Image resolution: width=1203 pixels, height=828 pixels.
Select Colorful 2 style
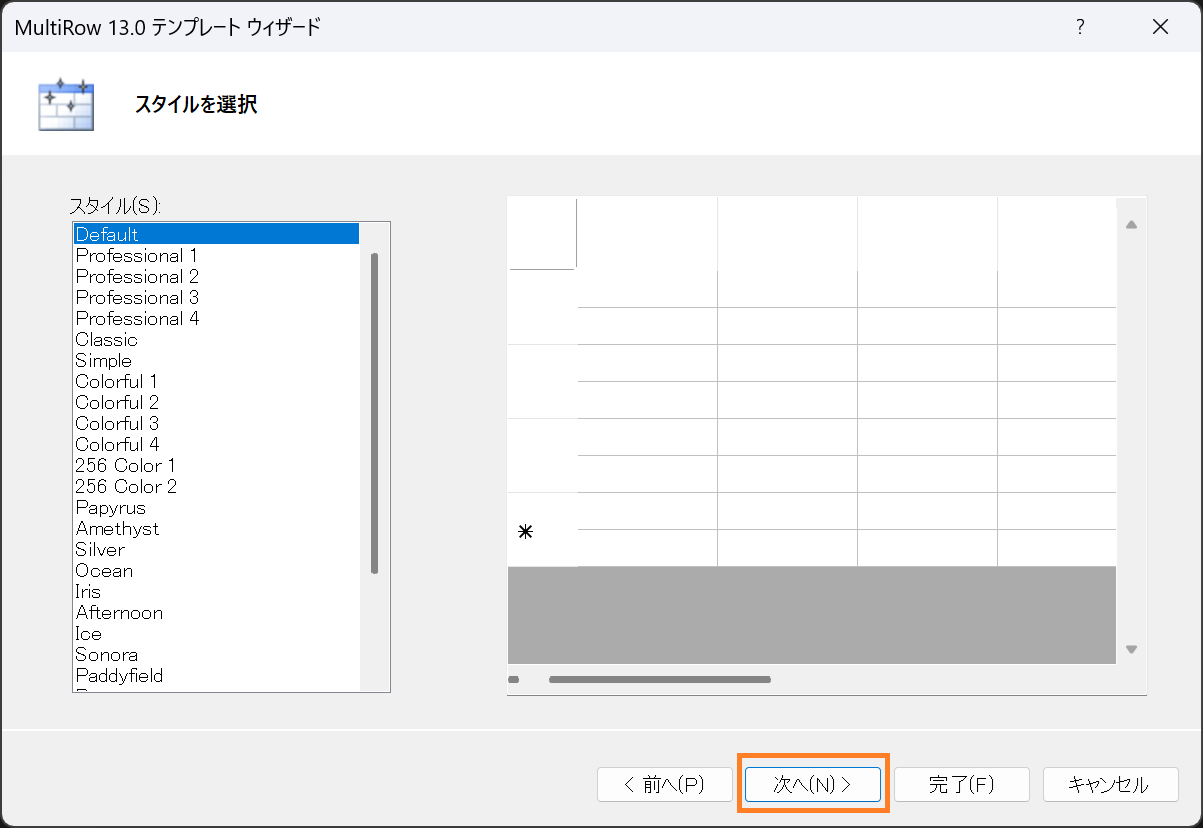point(216,402)
